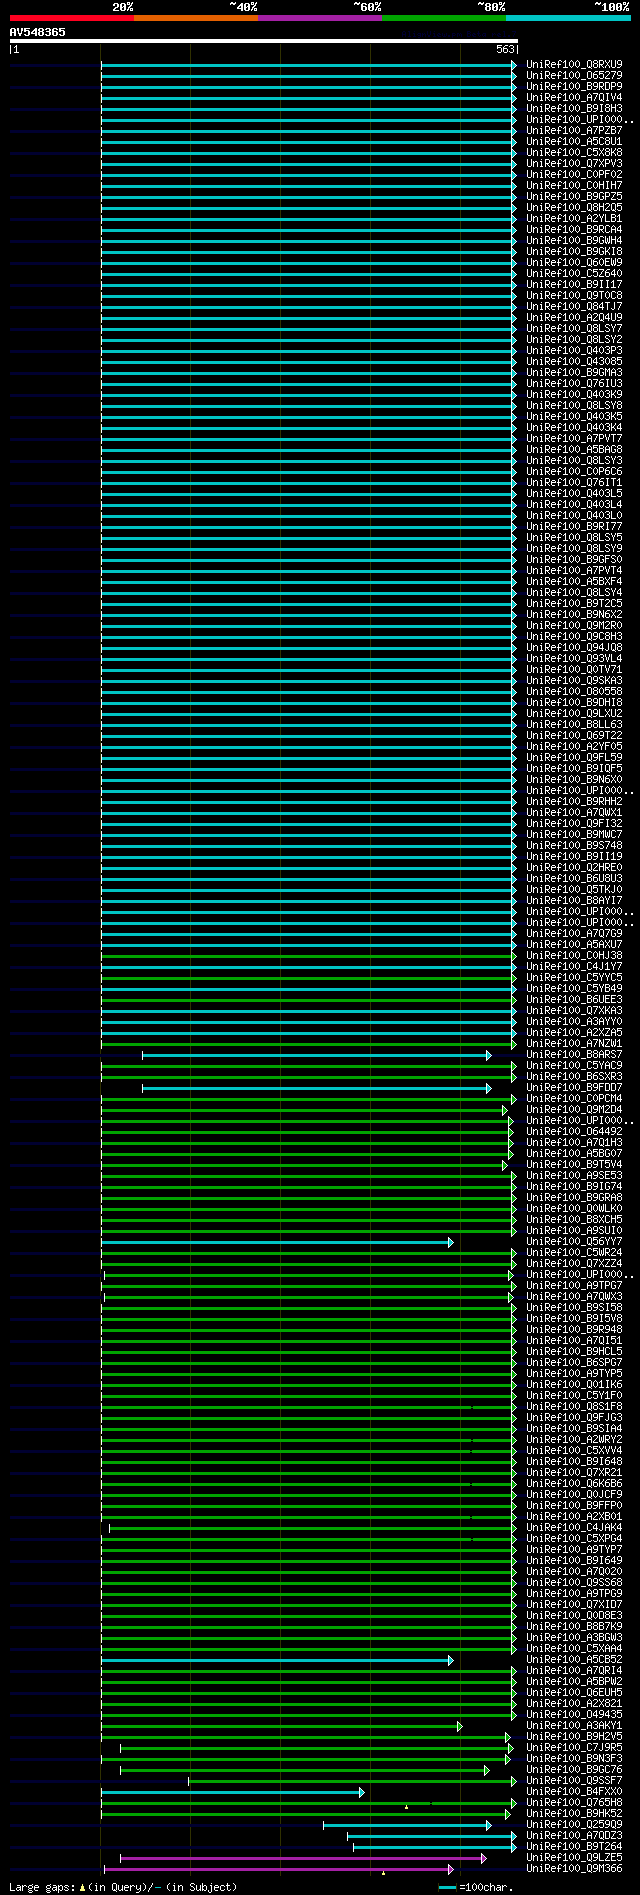Click the UniRef100_Q7XPV3 label

[x=574, y=163]
